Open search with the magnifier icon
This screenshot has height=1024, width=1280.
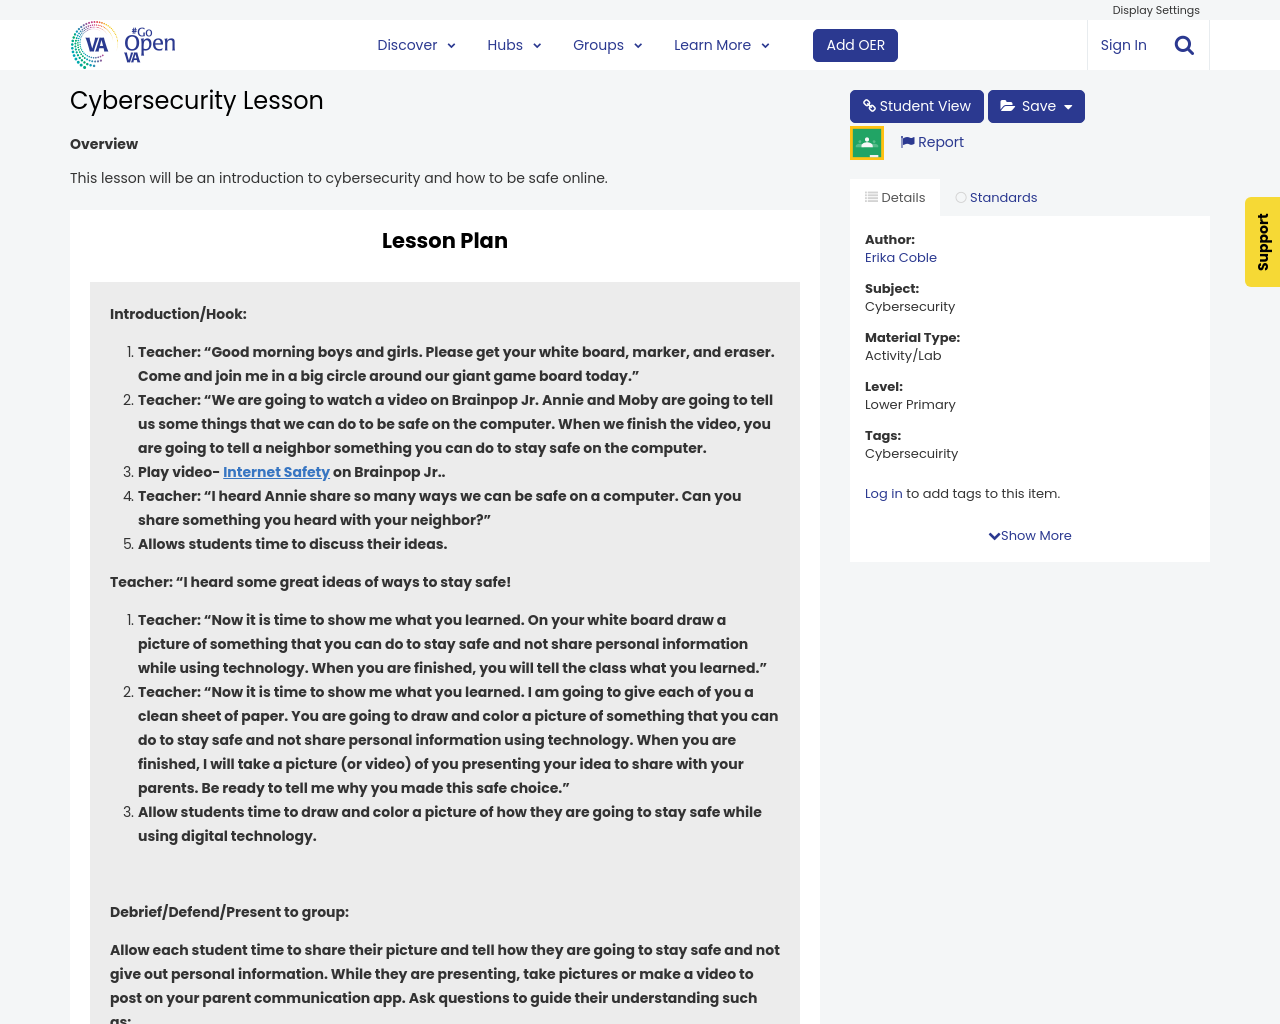(1184, 45)
